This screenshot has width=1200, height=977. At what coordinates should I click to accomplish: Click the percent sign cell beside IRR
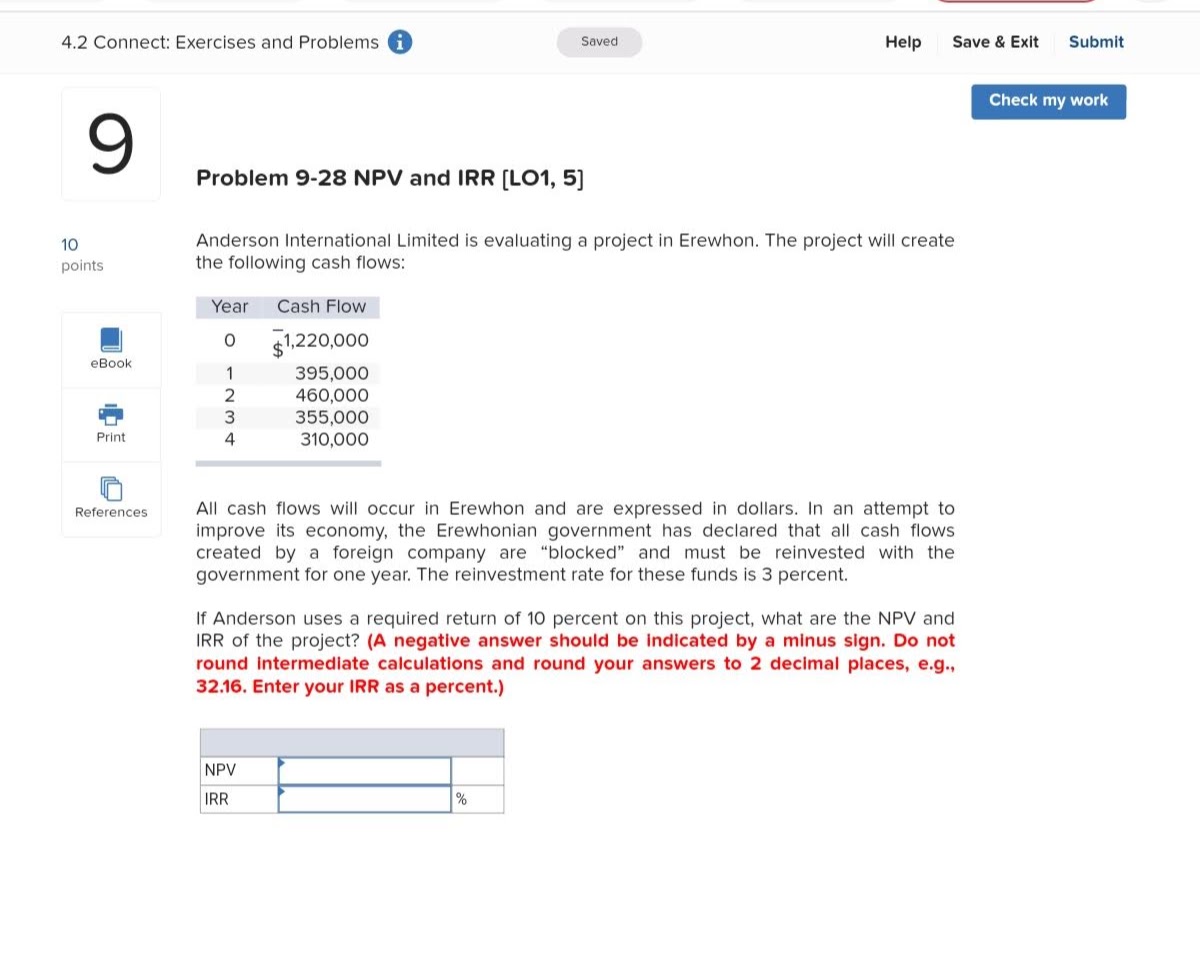click(x=478, y=798)
